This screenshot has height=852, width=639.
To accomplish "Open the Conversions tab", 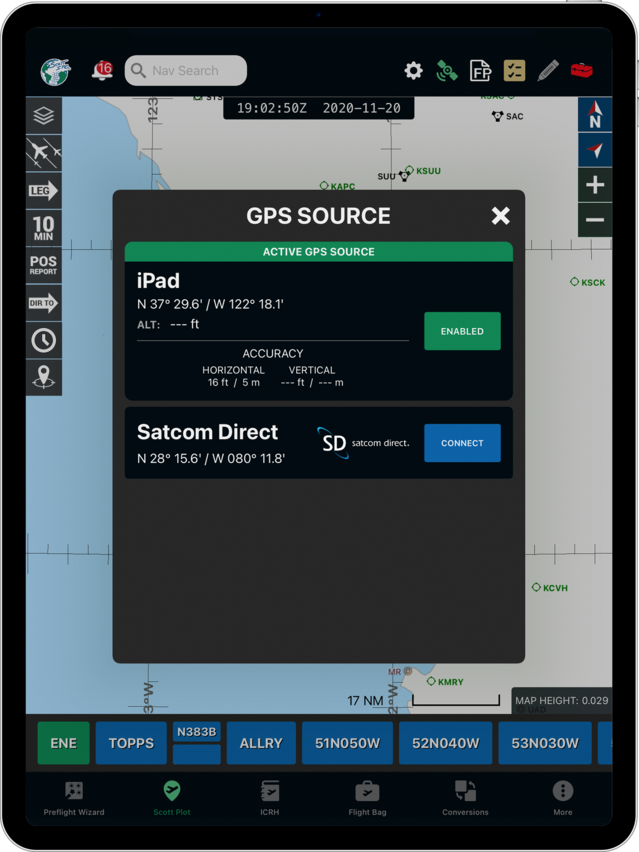I will click(465, 797).
